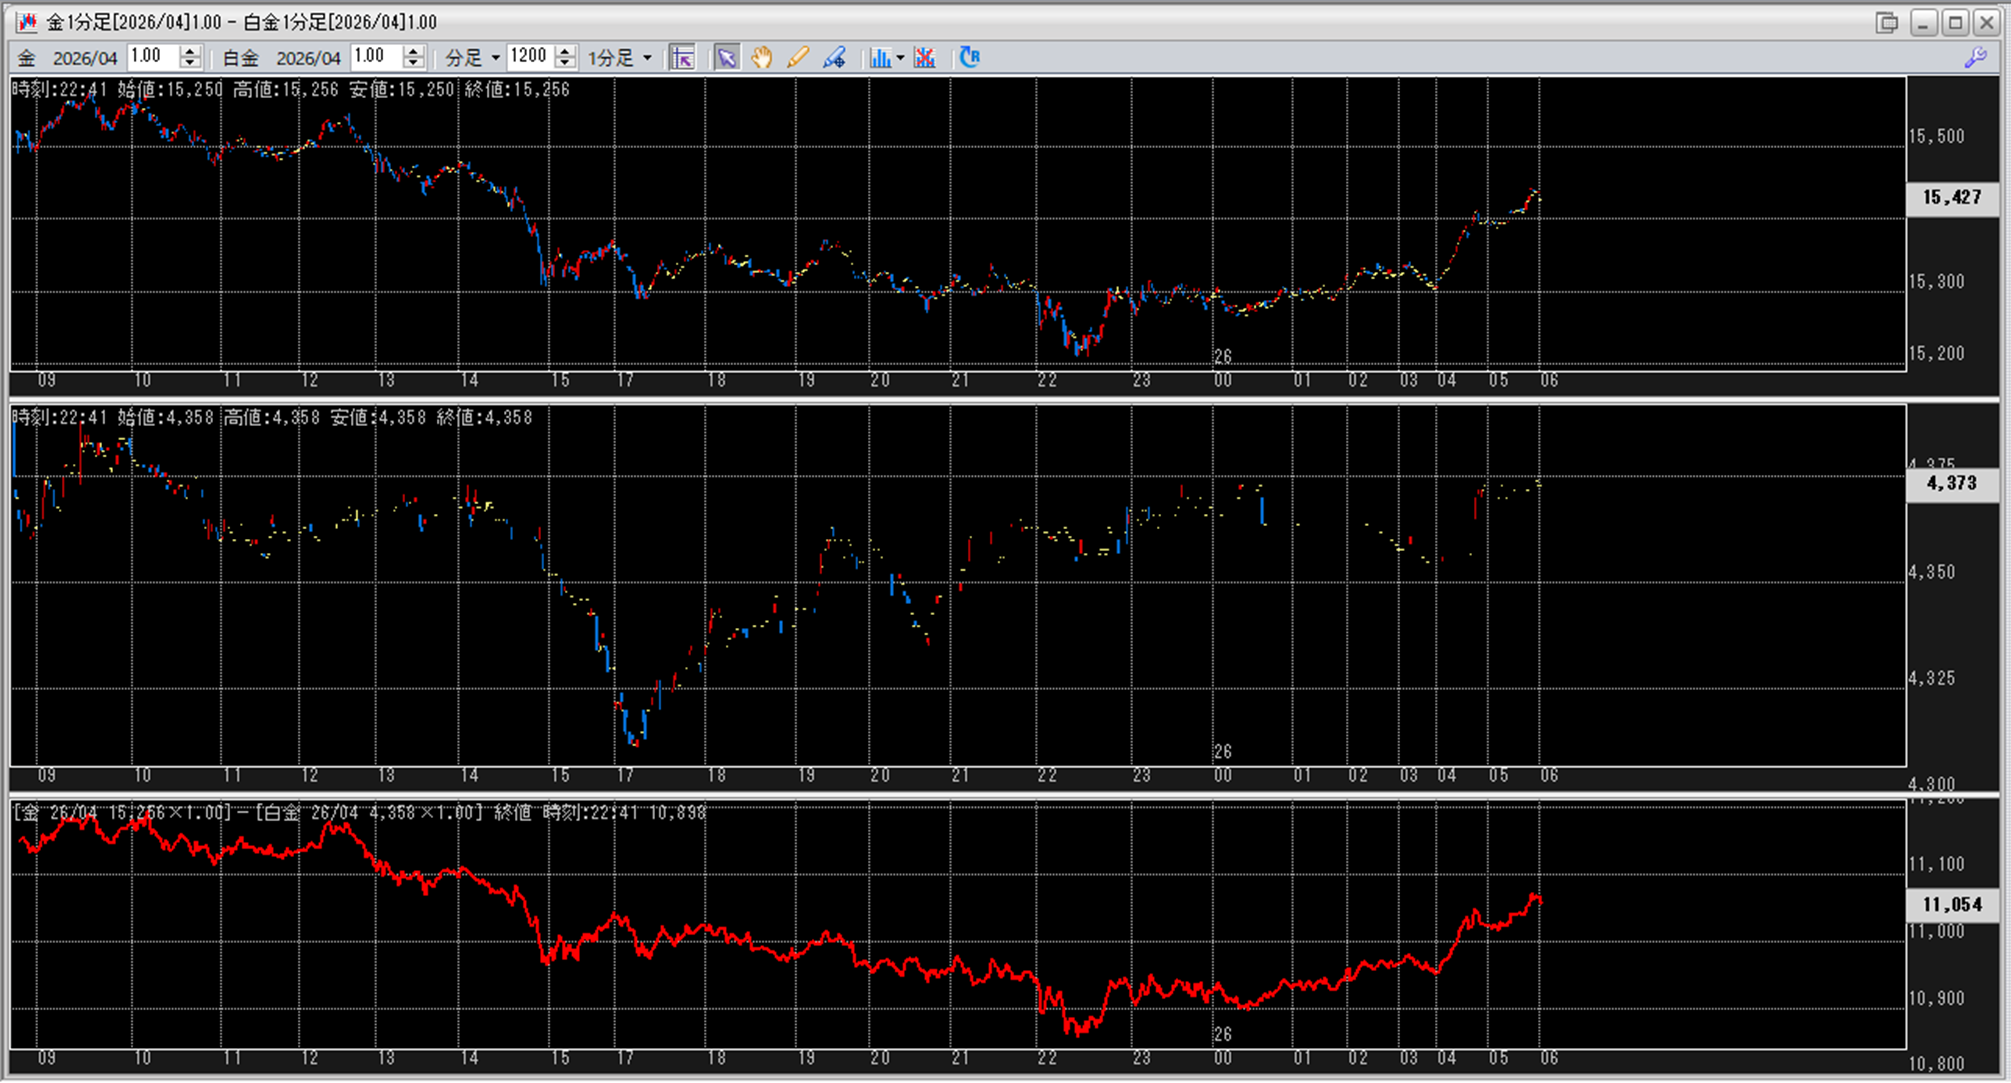
Task: Click the restore sub-window icon in title bar
Action: click(1886, 22)
